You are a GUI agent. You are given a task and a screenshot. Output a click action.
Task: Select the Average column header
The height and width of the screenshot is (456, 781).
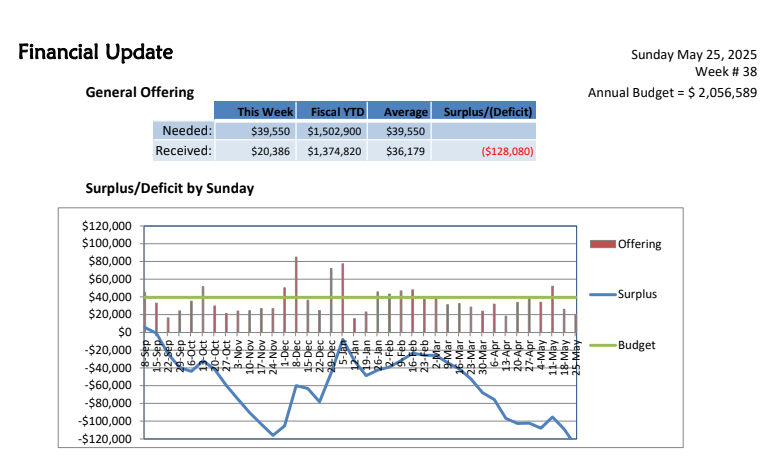coord(399,111)
